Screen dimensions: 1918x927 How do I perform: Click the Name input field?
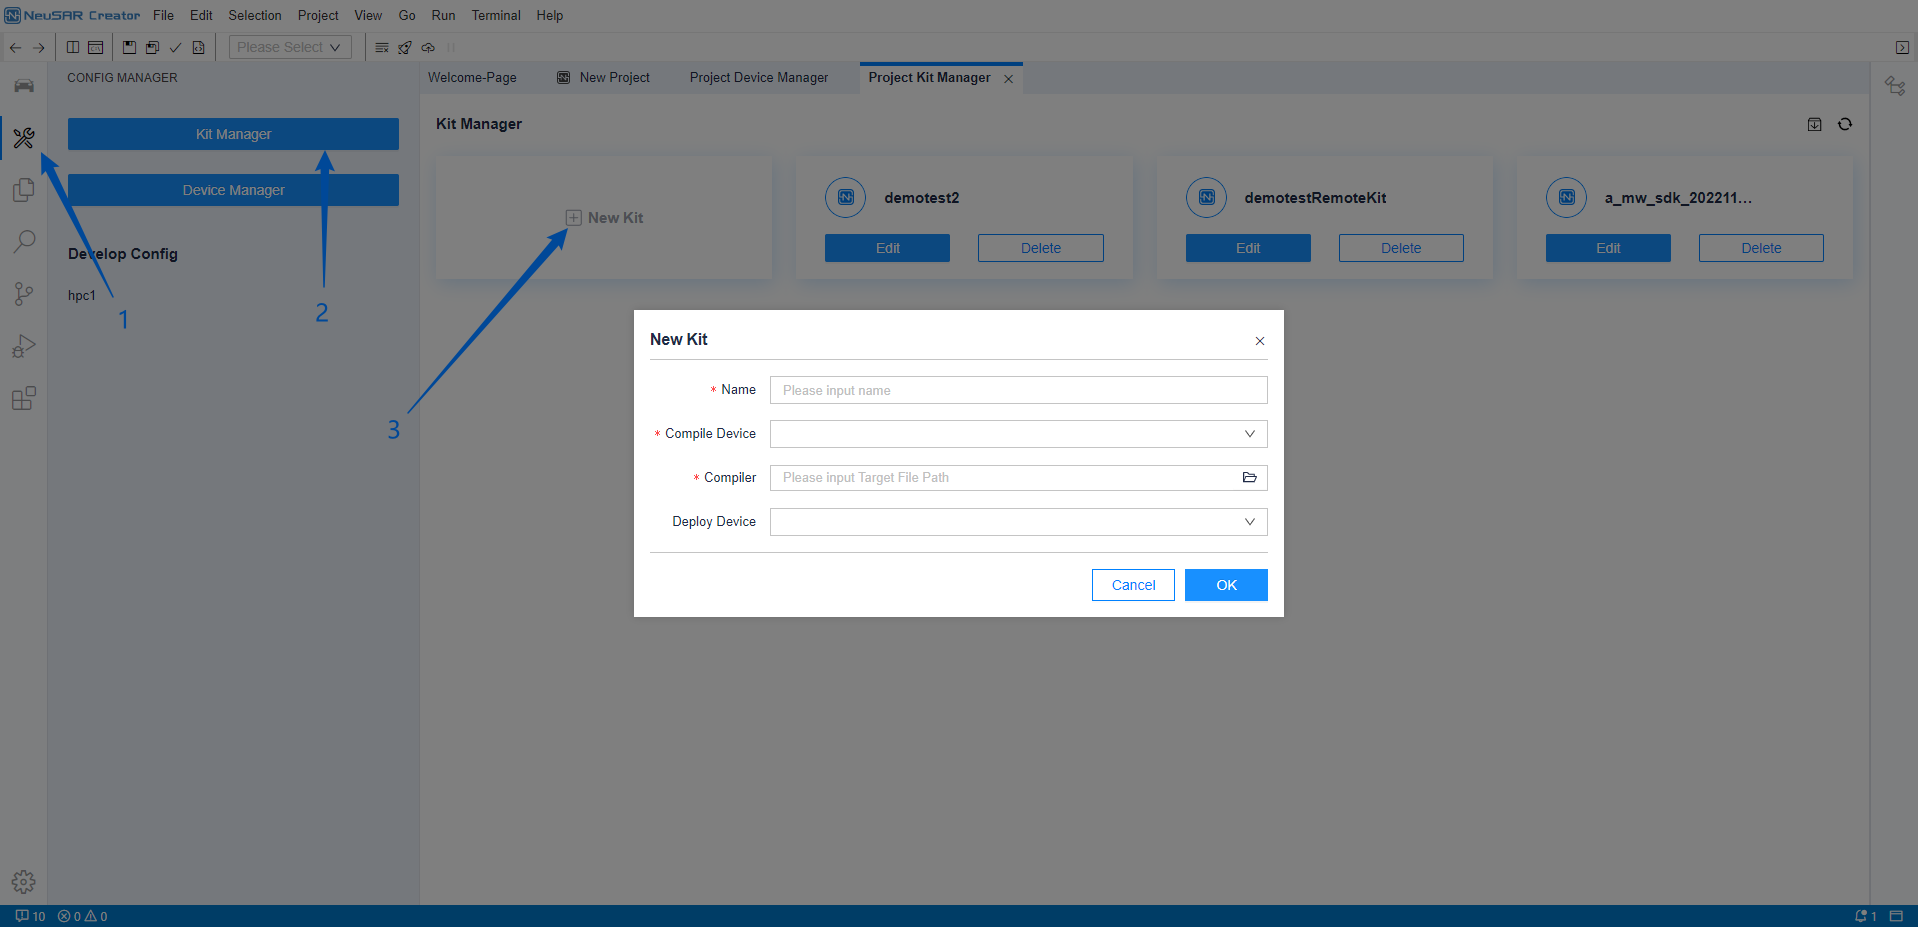[x=1018, y=390]
